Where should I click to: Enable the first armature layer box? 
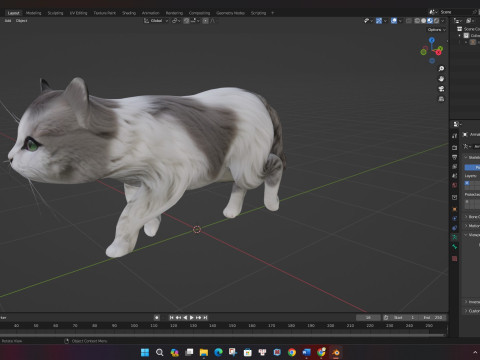coord(467,183)
